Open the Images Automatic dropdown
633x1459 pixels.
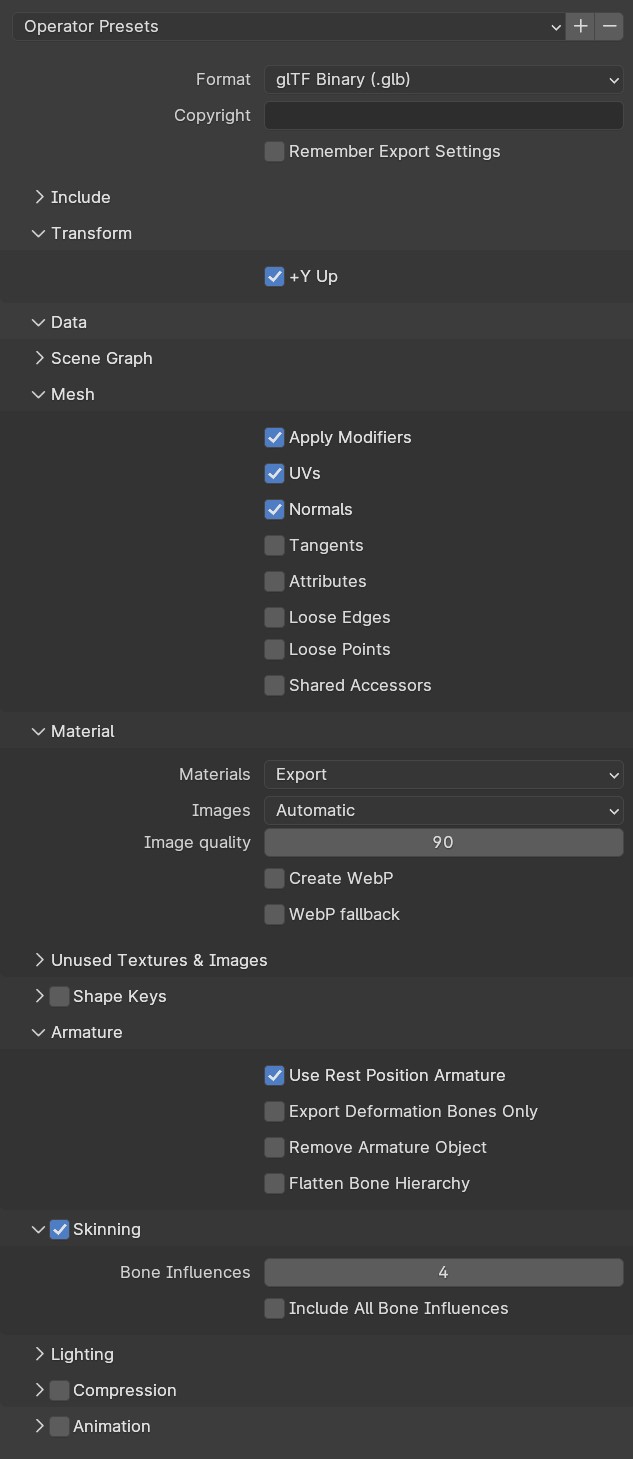coord(443,810)
